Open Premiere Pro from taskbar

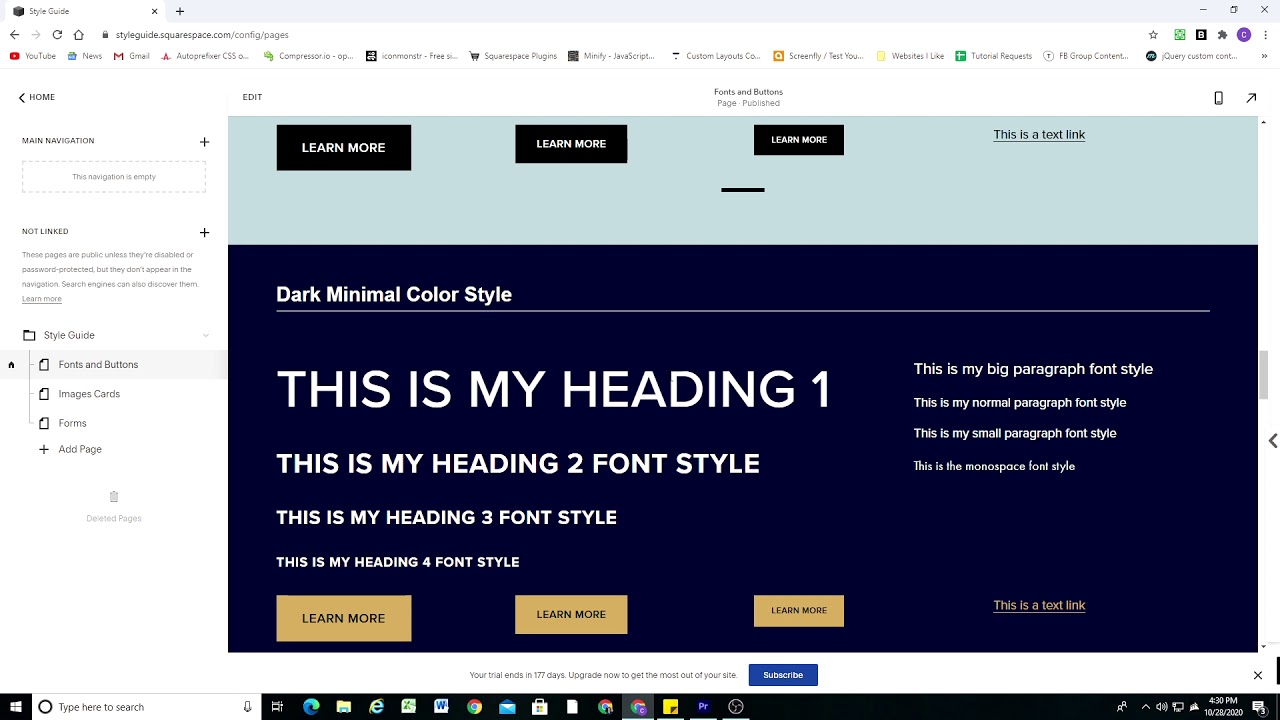pos(703,707)
